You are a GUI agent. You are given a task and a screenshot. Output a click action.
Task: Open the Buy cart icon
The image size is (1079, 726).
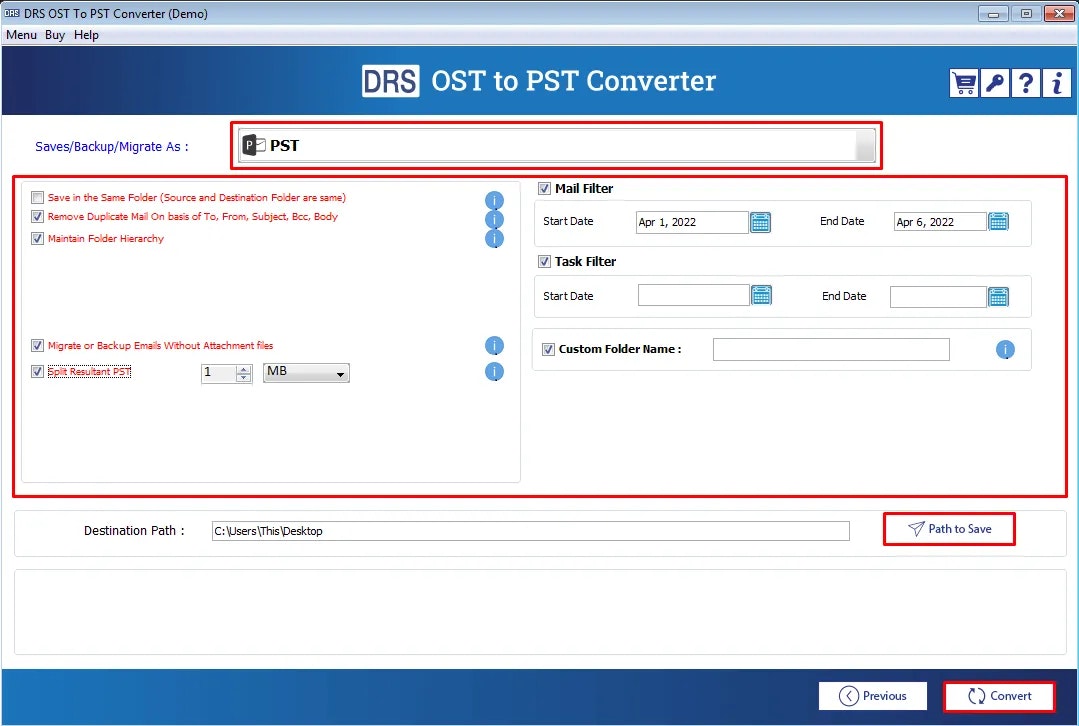point(963,83)
